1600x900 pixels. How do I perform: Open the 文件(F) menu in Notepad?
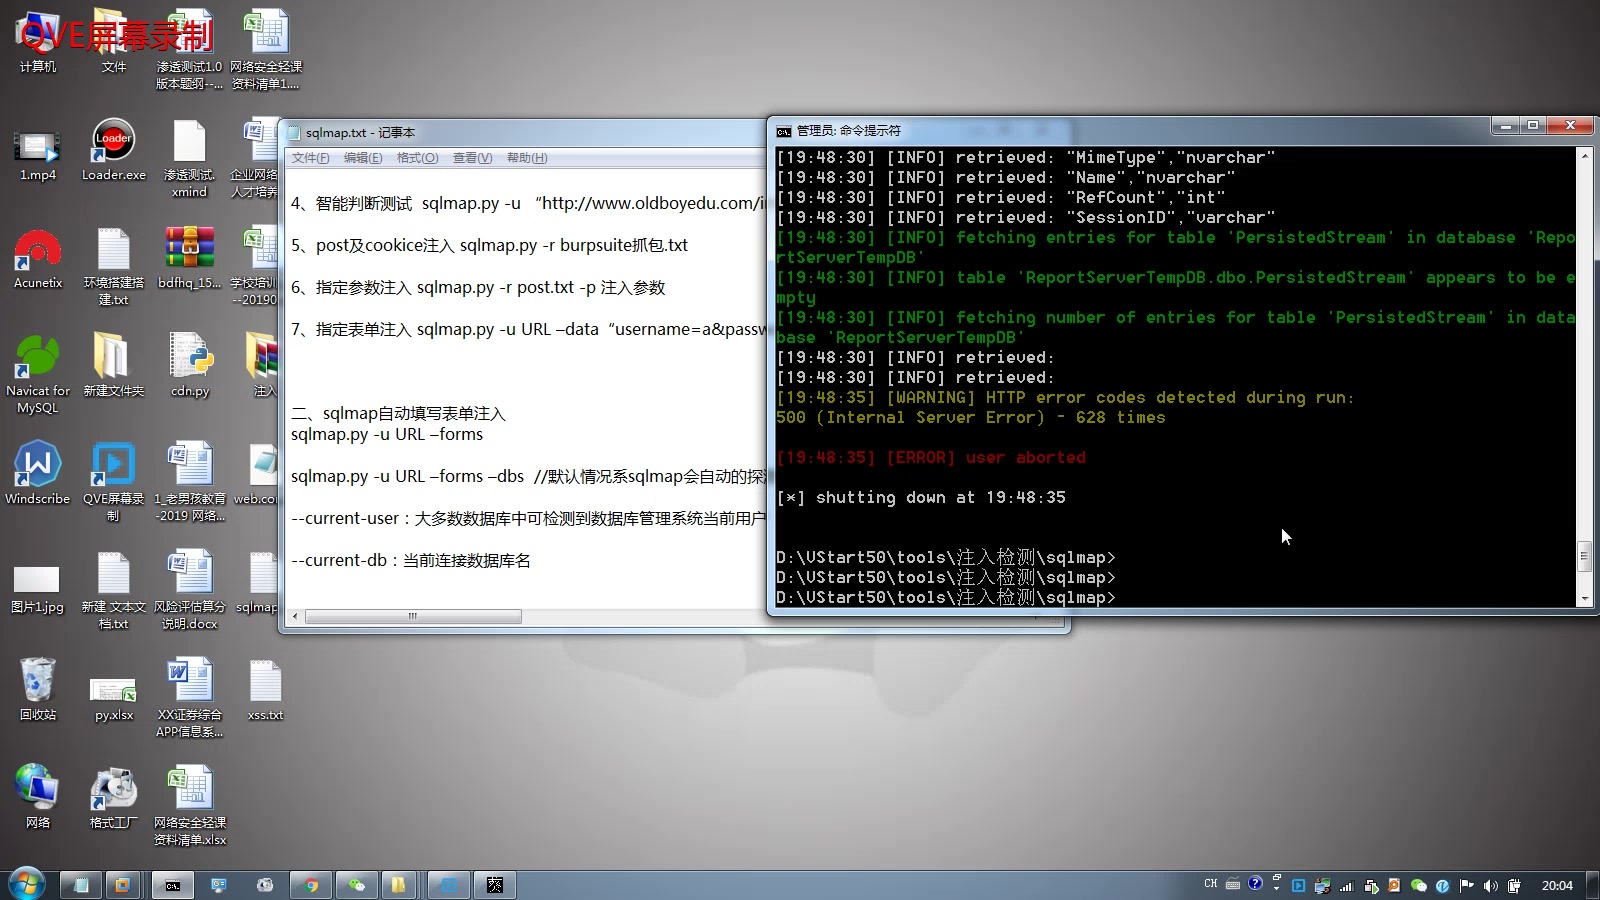310,158
